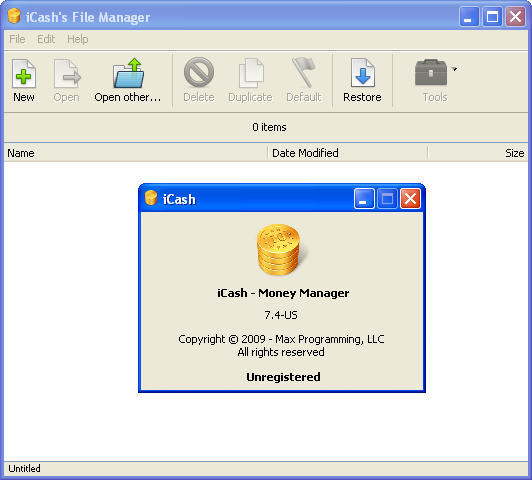
Task: Click the "Untitled" status bar text
Action: tap(24, 468)
